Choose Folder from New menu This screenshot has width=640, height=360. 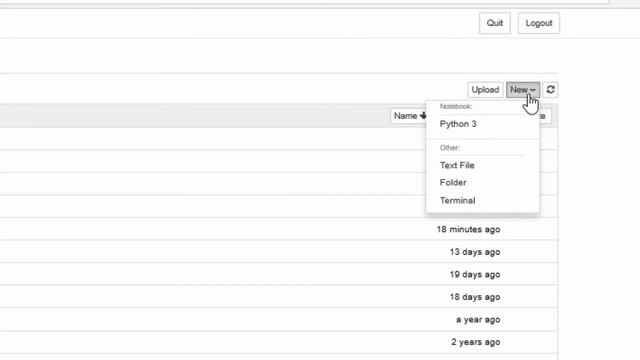click(x=453, y=182)
